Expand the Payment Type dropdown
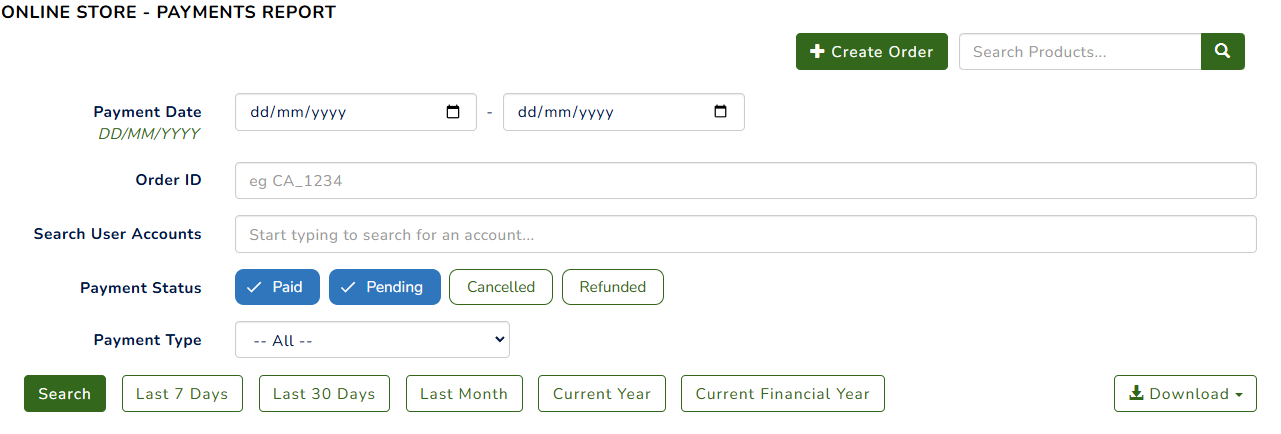This screenshot has width=1281, height=434. pos(372,340)
